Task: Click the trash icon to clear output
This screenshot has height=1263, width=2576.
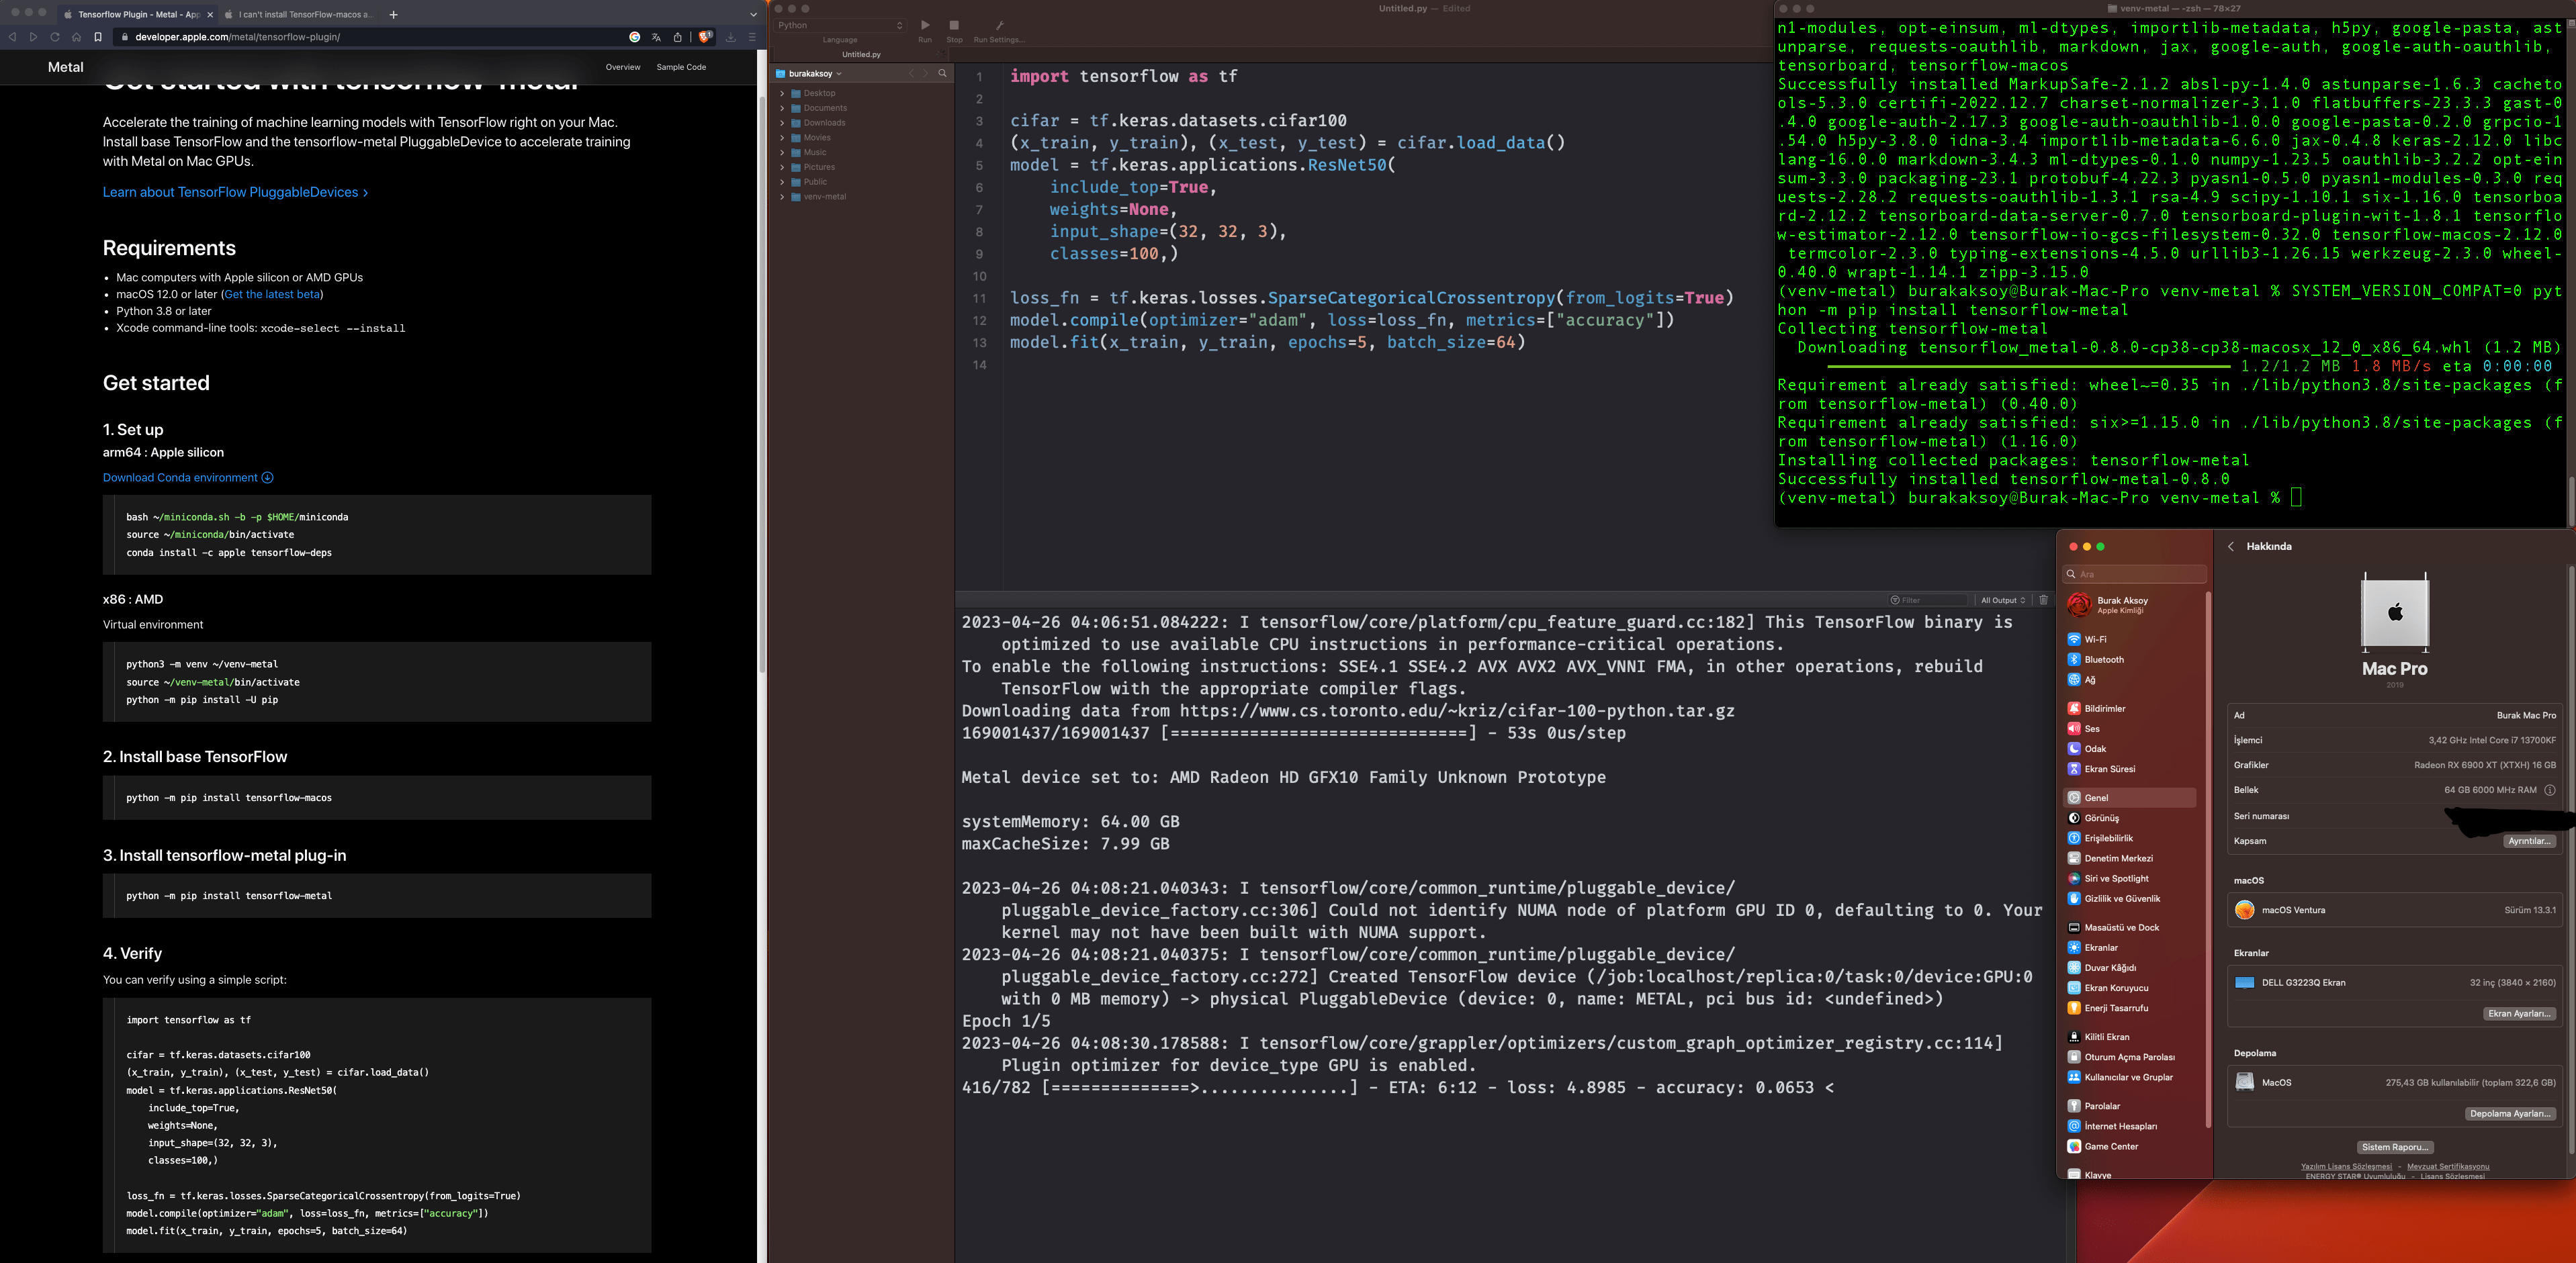Action: [2043, 600]
